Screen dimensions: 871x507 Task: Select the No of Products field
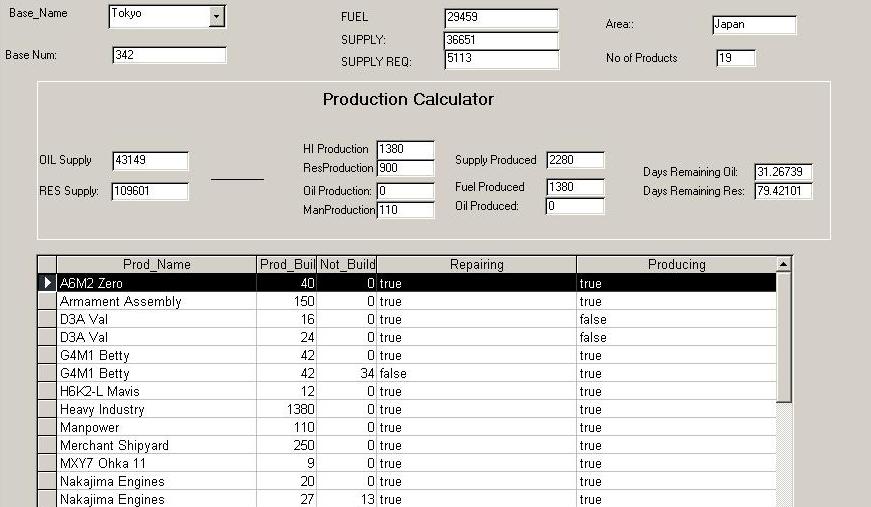735,59
